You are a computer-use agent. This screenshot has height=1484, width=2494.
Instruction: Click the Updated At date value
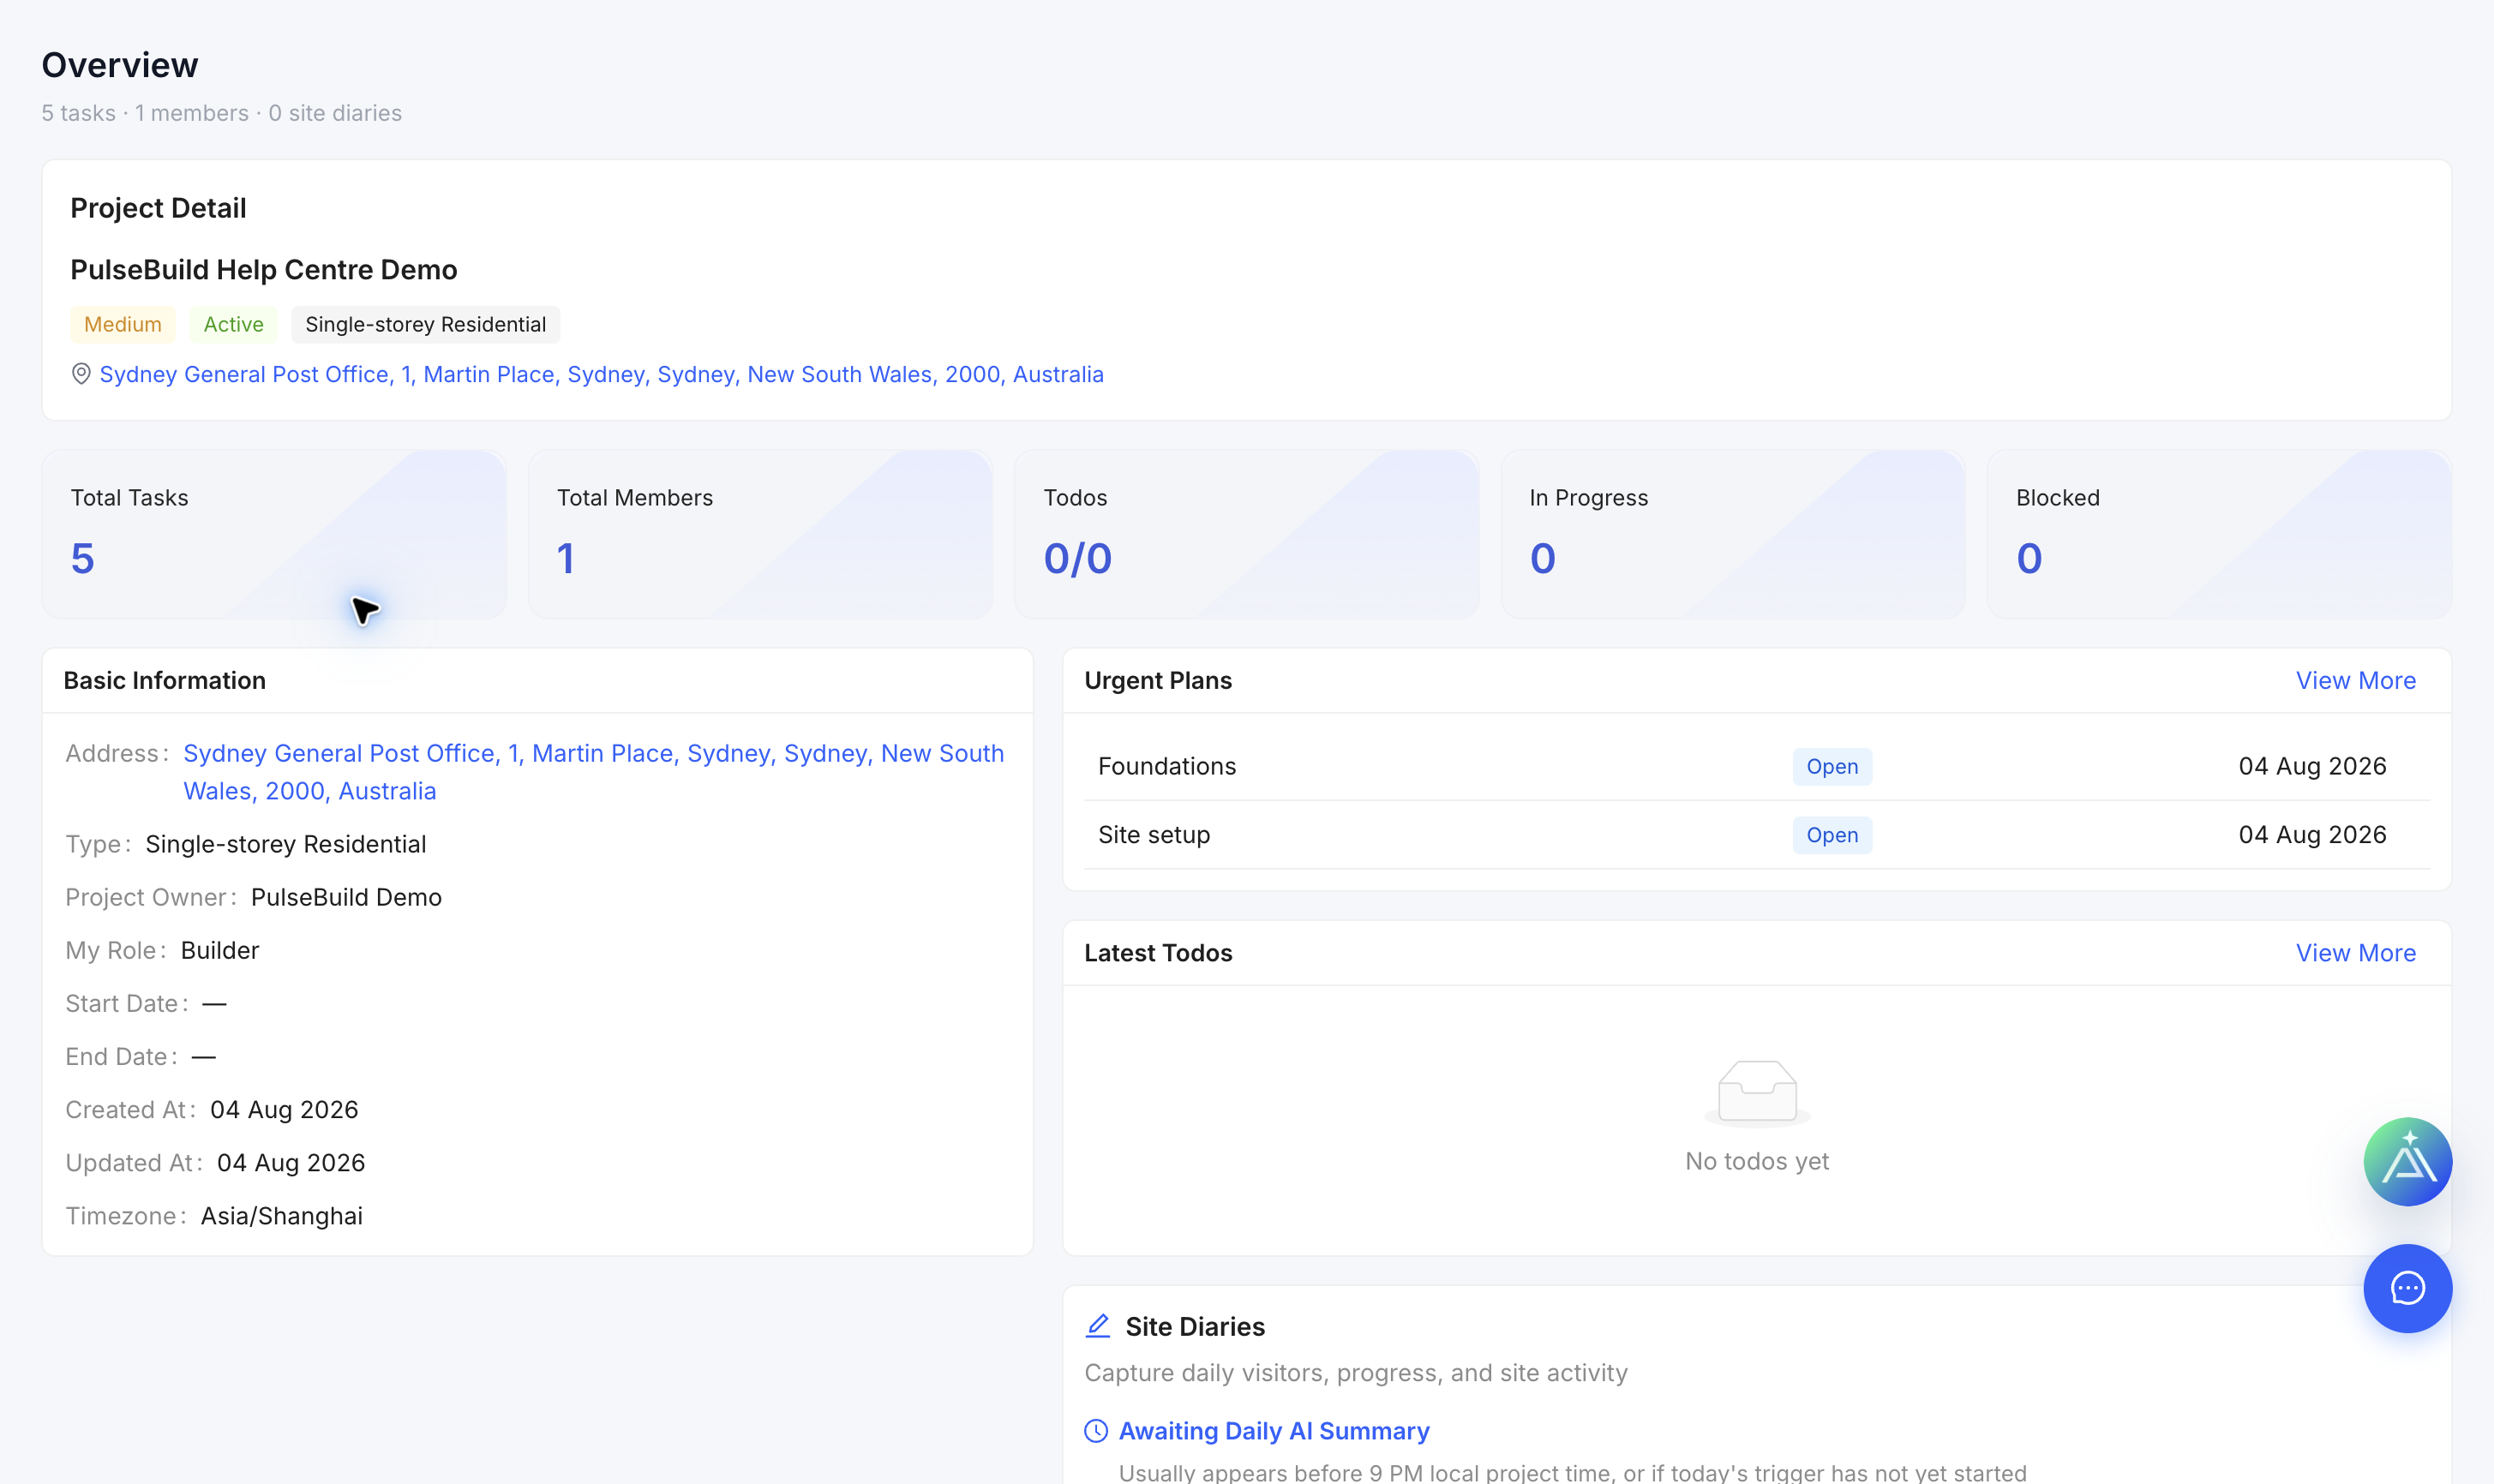[x=291, y=1163]
